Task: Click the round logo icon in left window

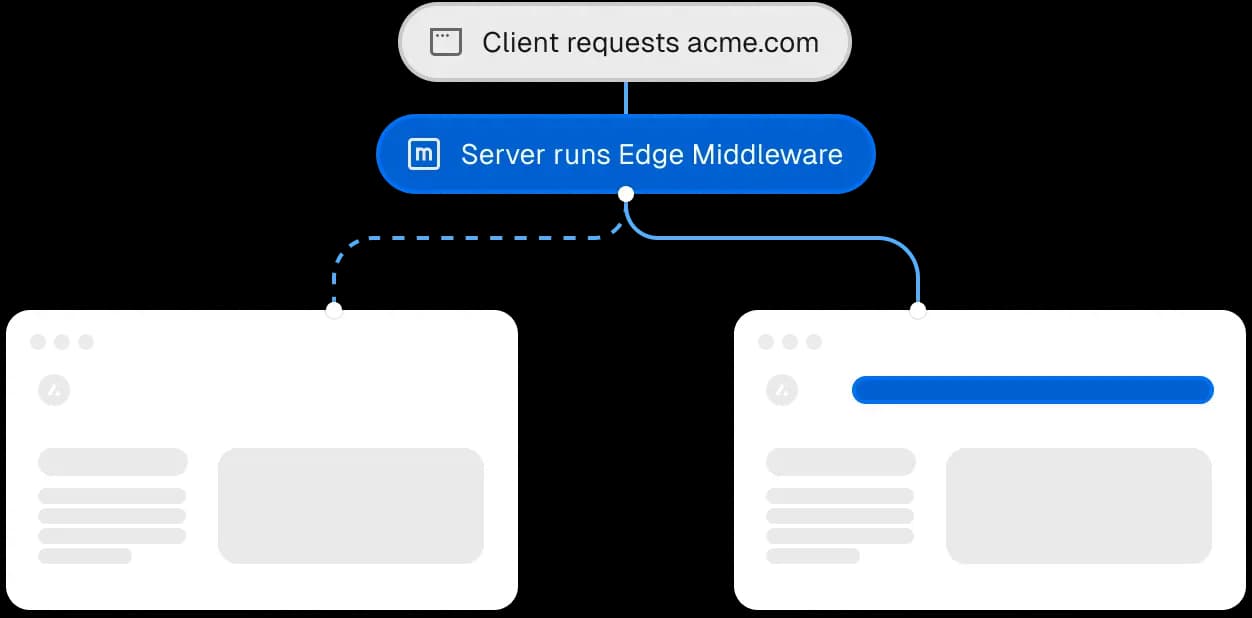Action: click(x=54, y=391)
